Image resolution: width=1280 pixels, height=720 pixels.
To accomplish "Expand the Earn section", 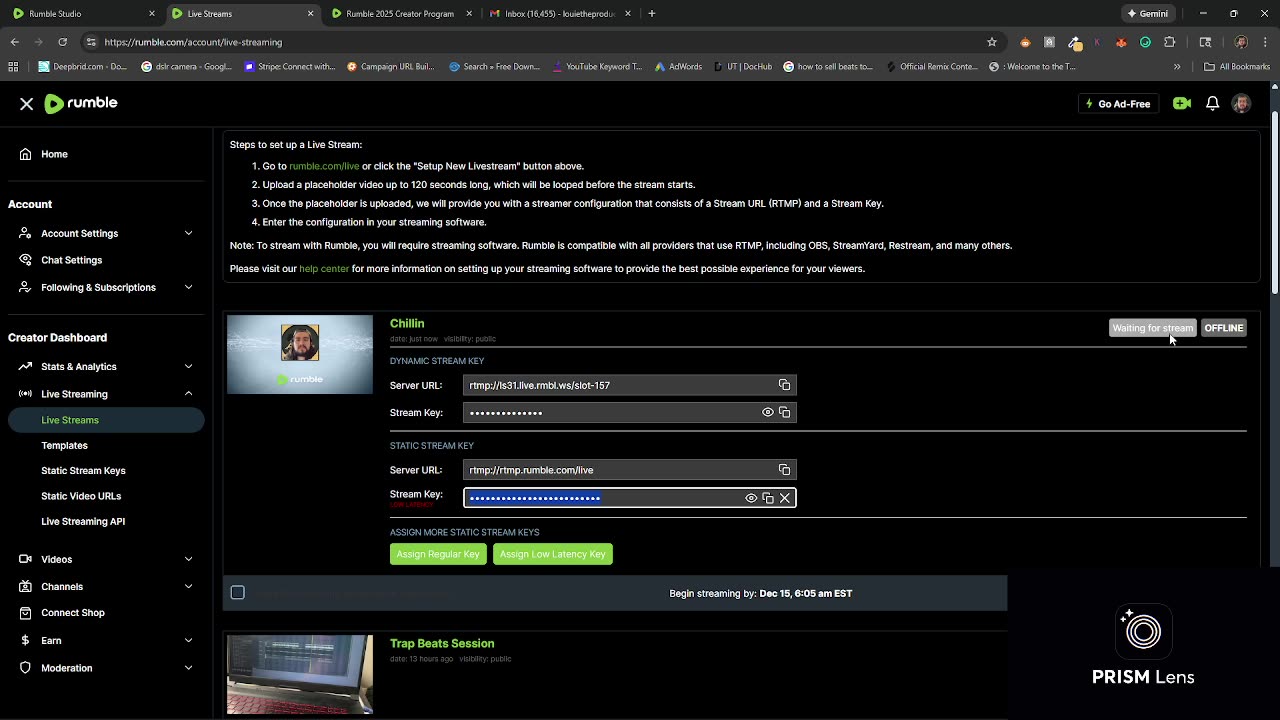I will tap(104, 640).
